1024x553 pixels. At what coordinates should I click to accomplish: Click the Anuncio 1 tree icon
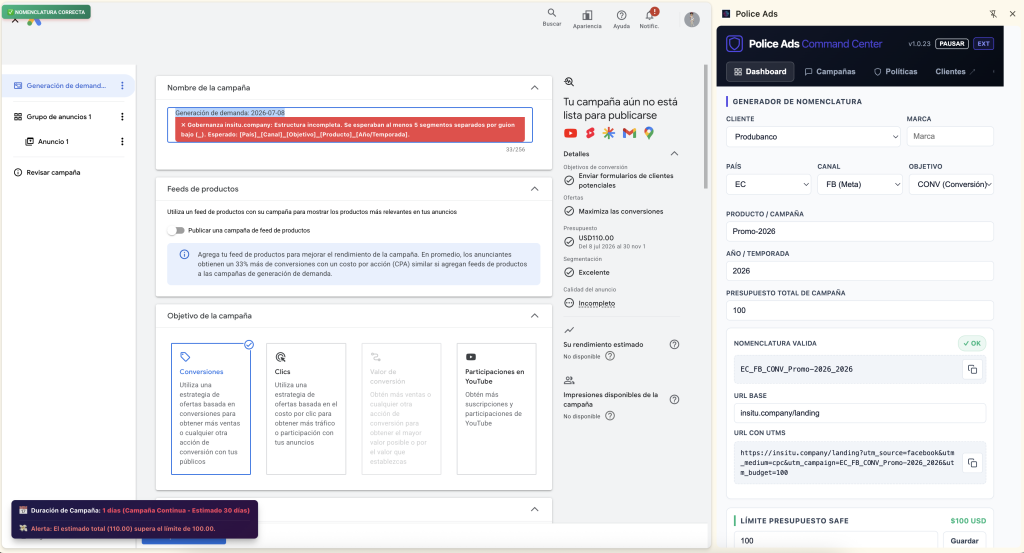[29, 142]
